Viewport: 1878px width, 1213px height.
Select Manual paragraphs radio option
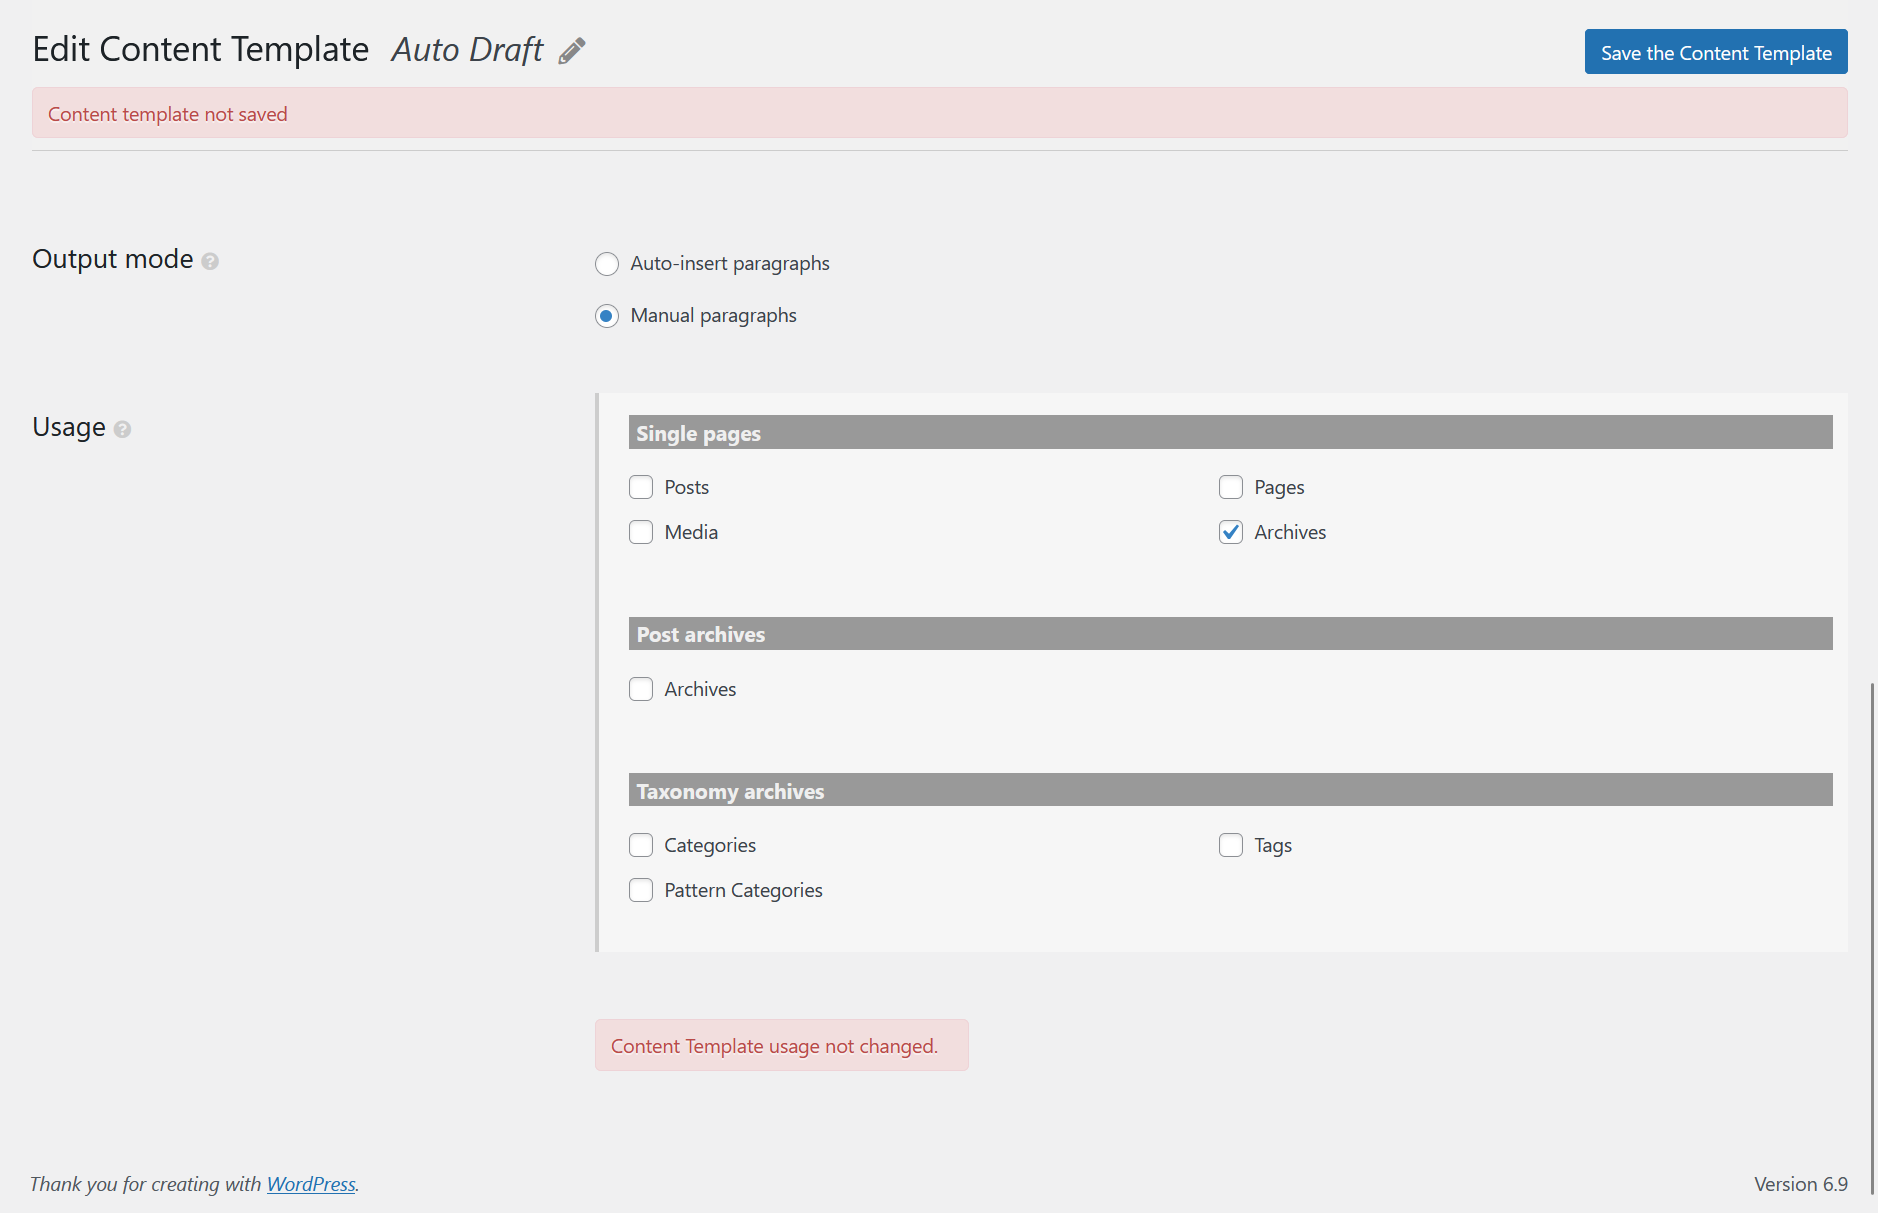[607, 316]
